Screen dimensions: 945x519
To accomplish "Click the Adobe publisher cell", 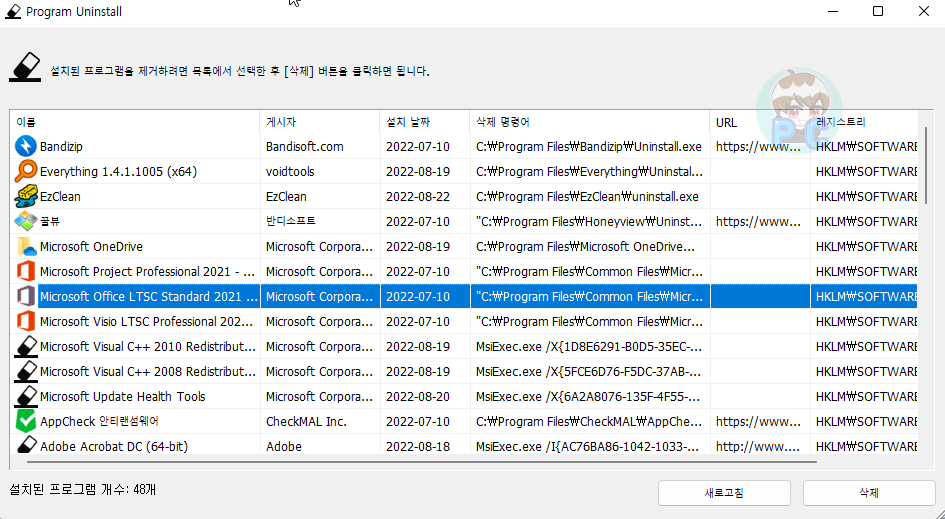I will (284, 447).
